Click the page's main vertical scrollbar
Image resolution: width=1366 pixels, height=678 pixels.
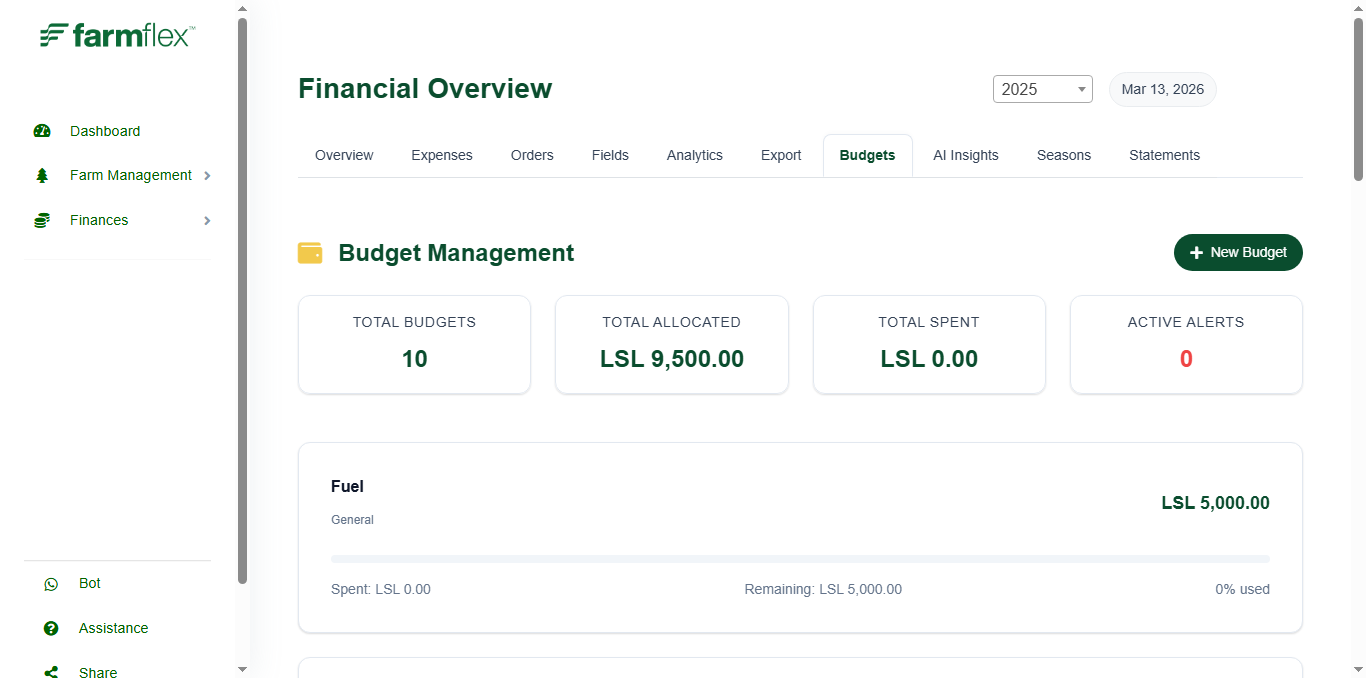[x=1358, y=100]
